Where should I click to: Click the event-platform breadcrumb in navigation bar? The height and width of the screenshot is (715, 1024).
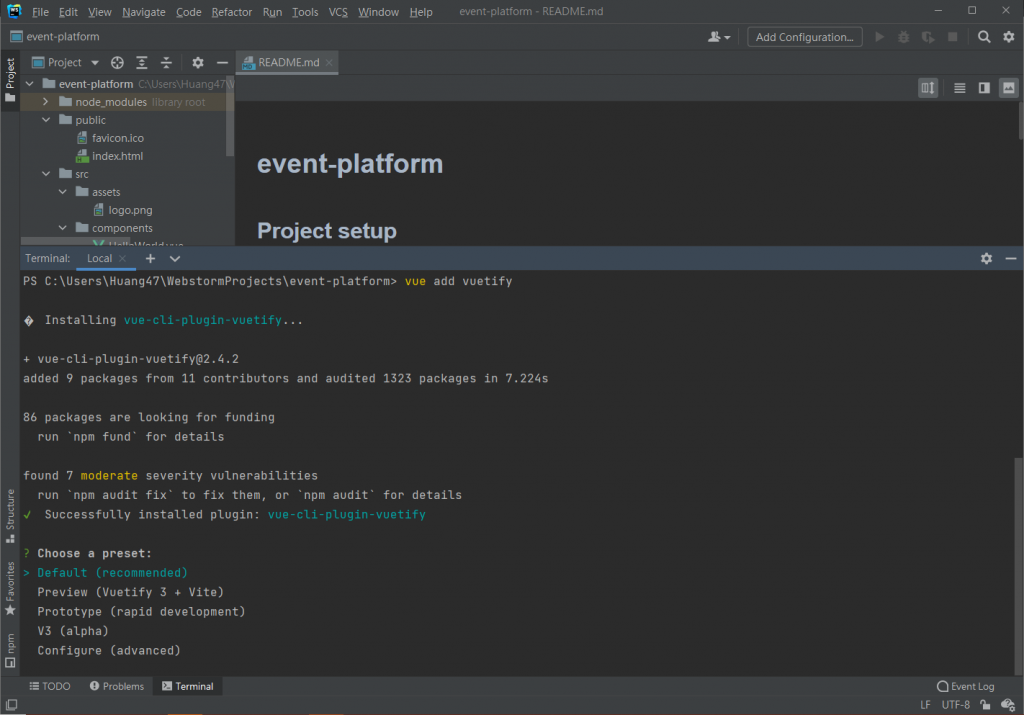55,37
